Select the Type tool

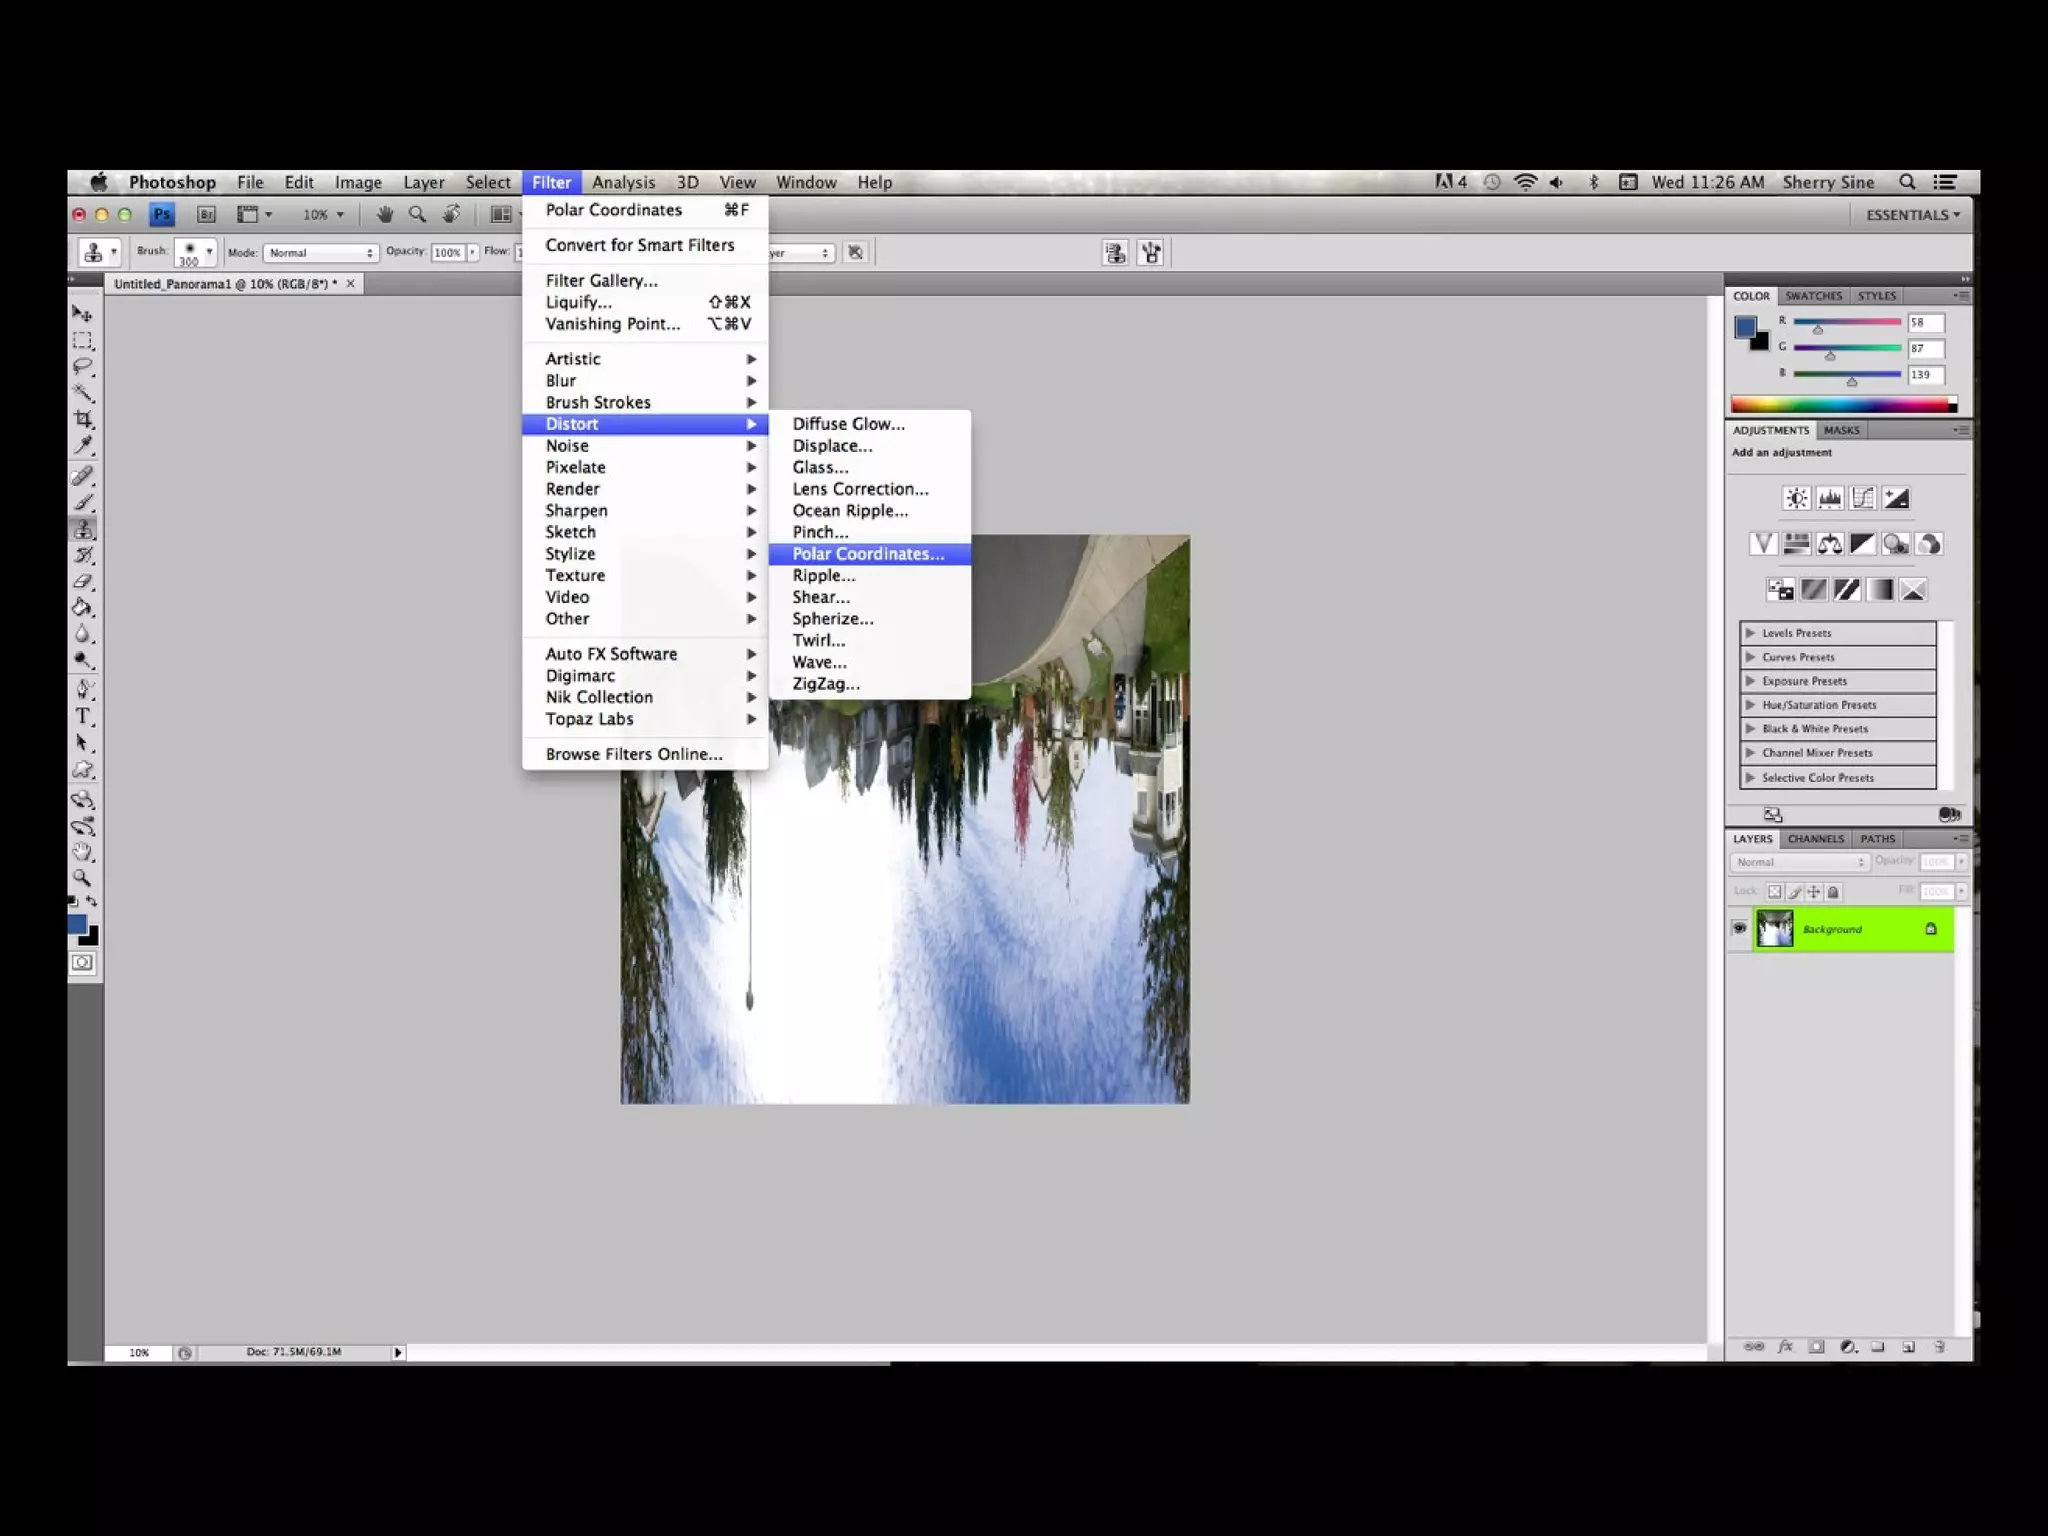point(84,716)
